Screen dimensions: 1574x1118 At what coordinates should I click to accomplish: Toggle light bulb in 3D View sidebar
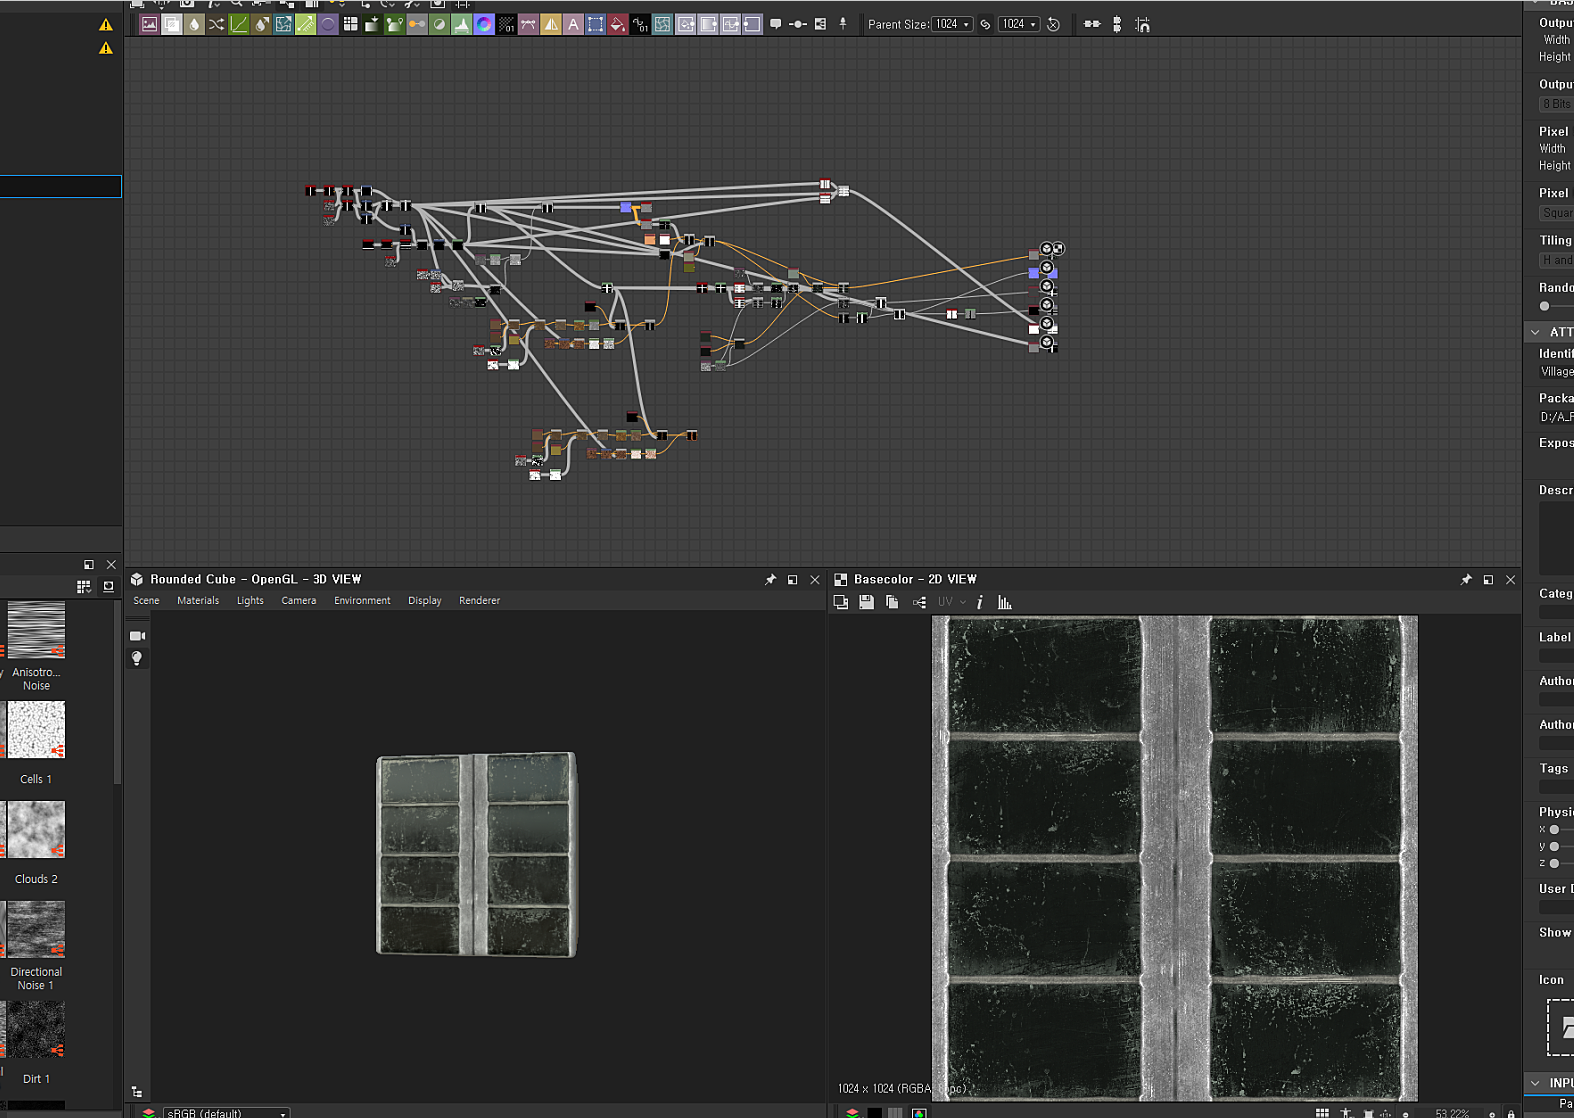[137, 658]
